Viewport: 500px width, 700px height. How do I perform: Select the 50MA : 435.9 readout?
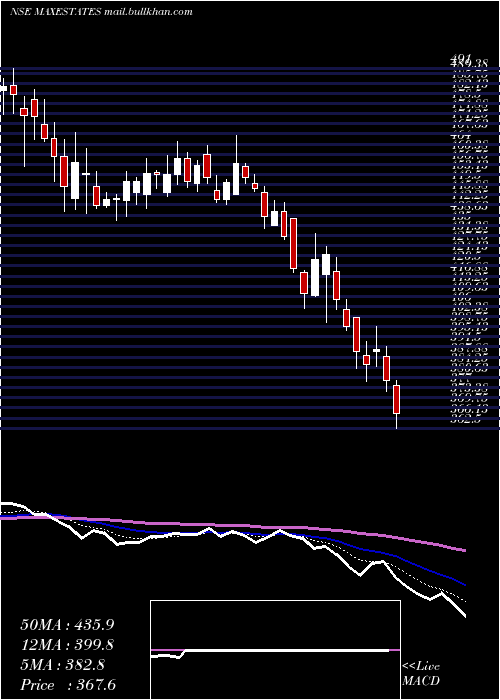67,625
